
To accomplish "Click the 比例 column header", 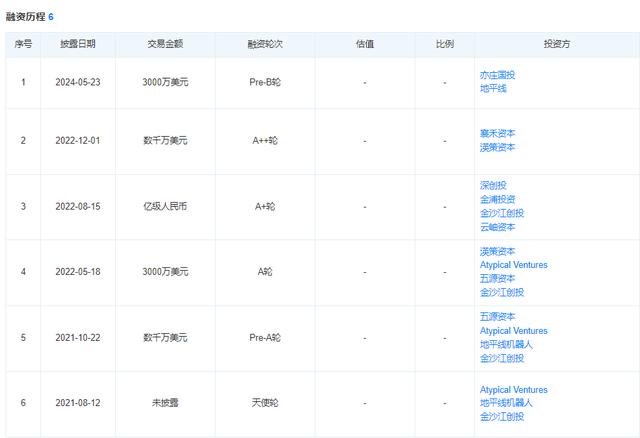I will [x=444, y=44].
